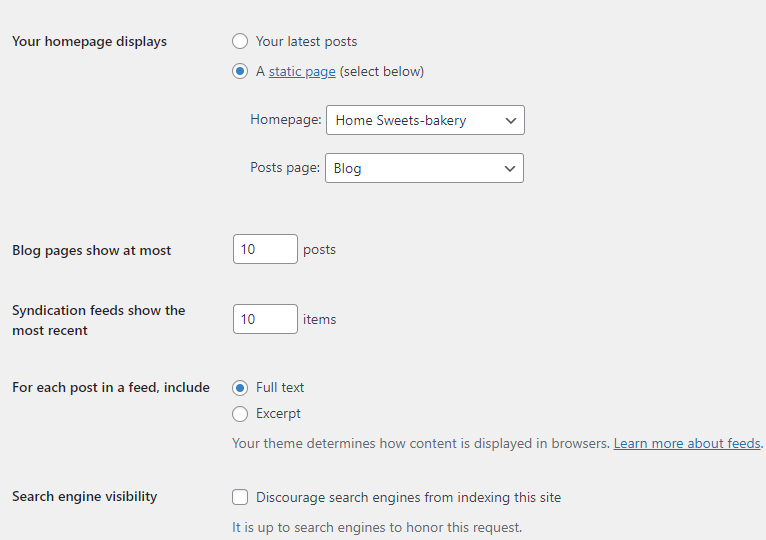Open the "static page" hyperlink
Screen dimensions: 766x540
pyautogui.click(x=302, y=72)
